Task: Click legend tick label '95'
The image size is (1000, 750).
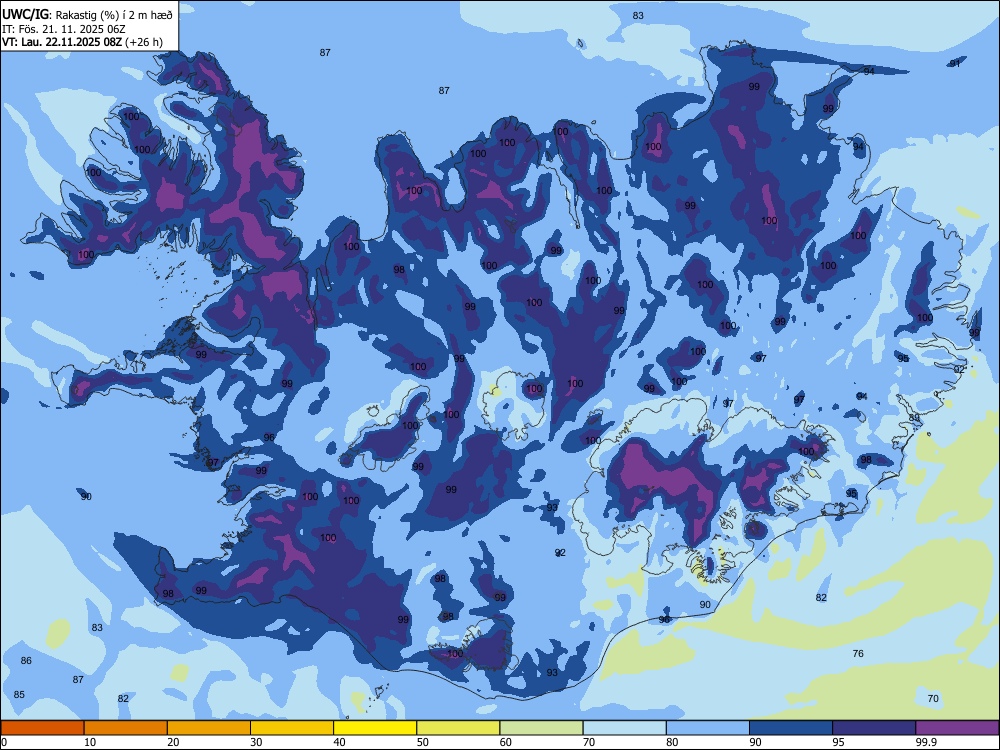Action: click(839, 742)
